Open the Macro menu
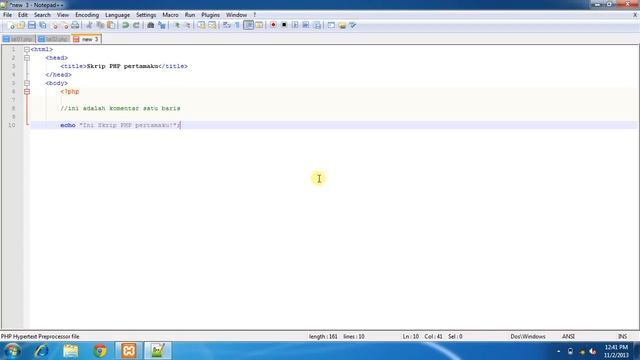Image resolution: width=640 pixels, height=360 pixels. [x=170, y=15]
